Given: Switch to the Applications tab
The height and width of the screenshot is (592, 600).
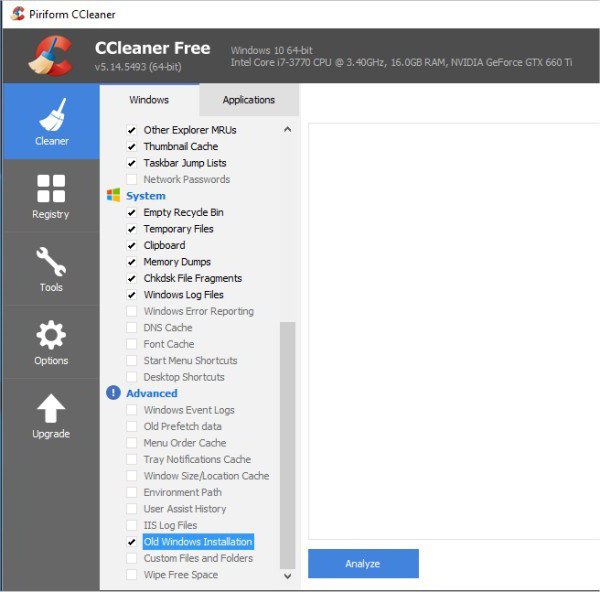Looking at the screenshot, I should (249, 100).
